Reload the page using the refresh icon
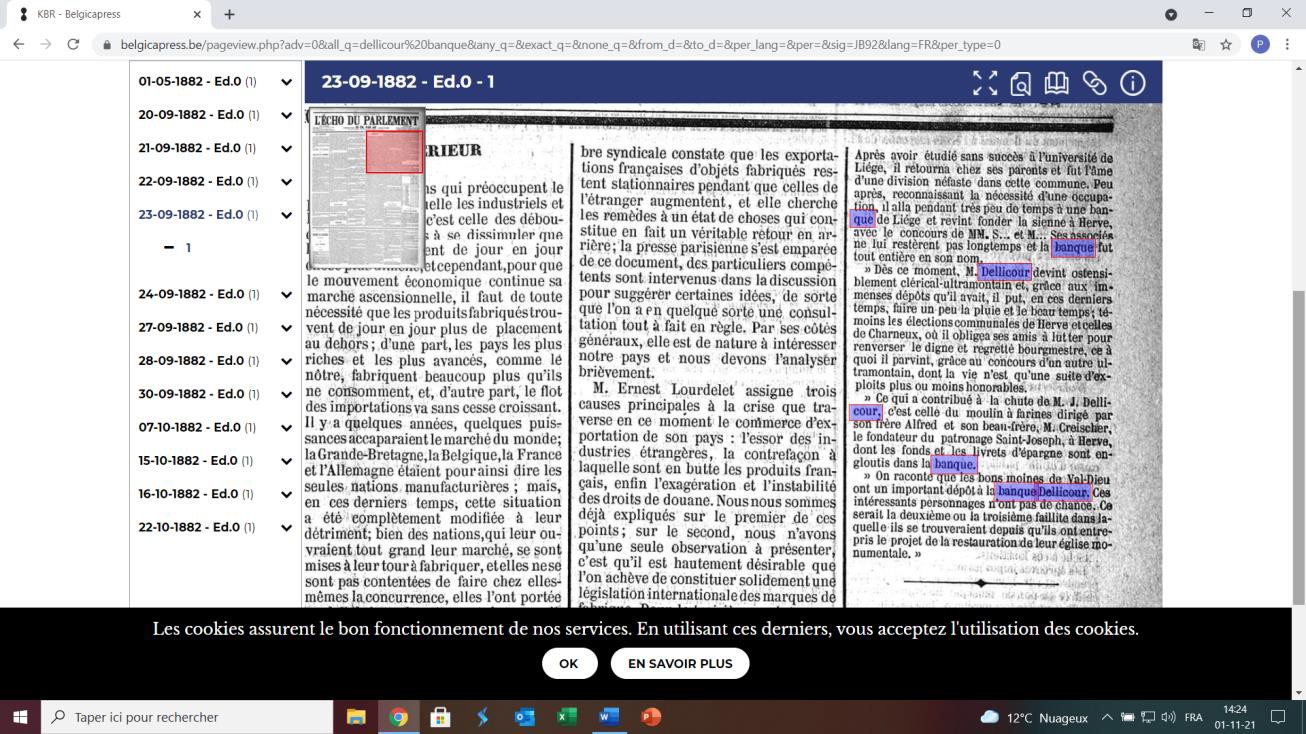 click(73, 45)
